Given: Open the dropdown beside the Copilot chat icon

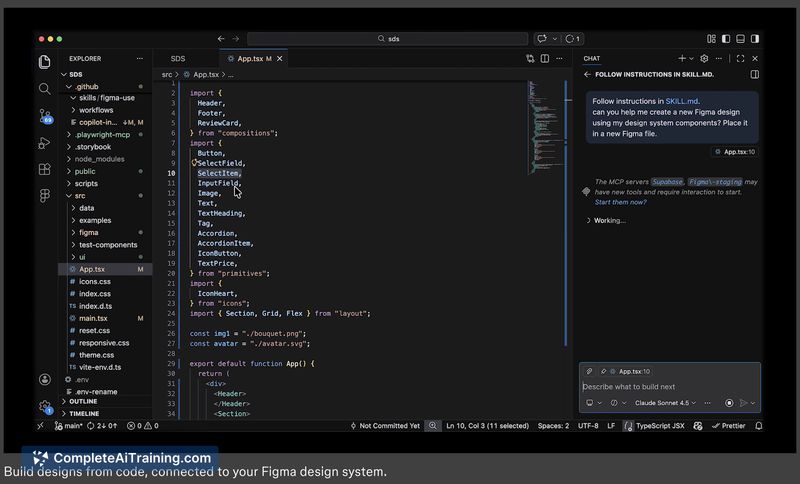Looking at the screenshot, I should pyautogui.click(x=555, y=39).
